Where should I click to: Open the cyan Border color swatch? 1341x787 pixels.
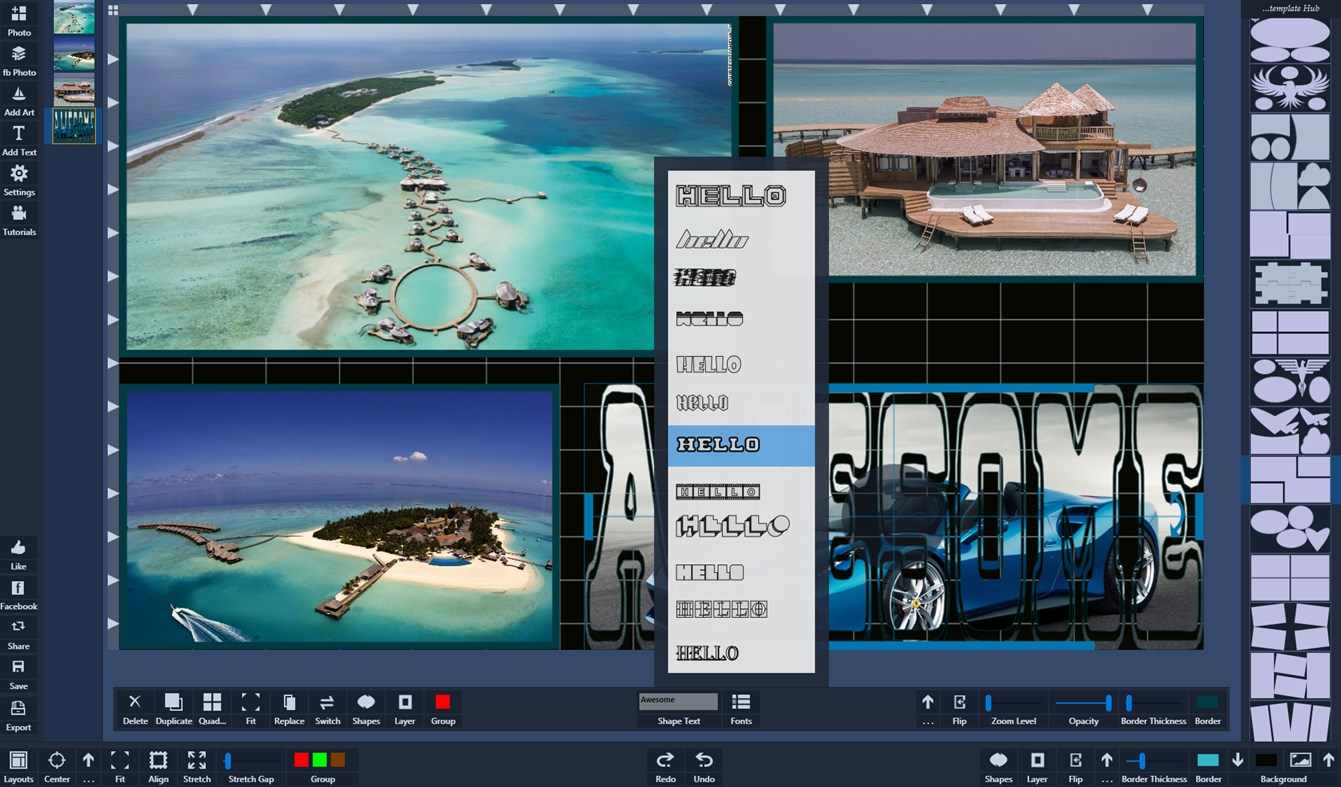point(1208,760)
